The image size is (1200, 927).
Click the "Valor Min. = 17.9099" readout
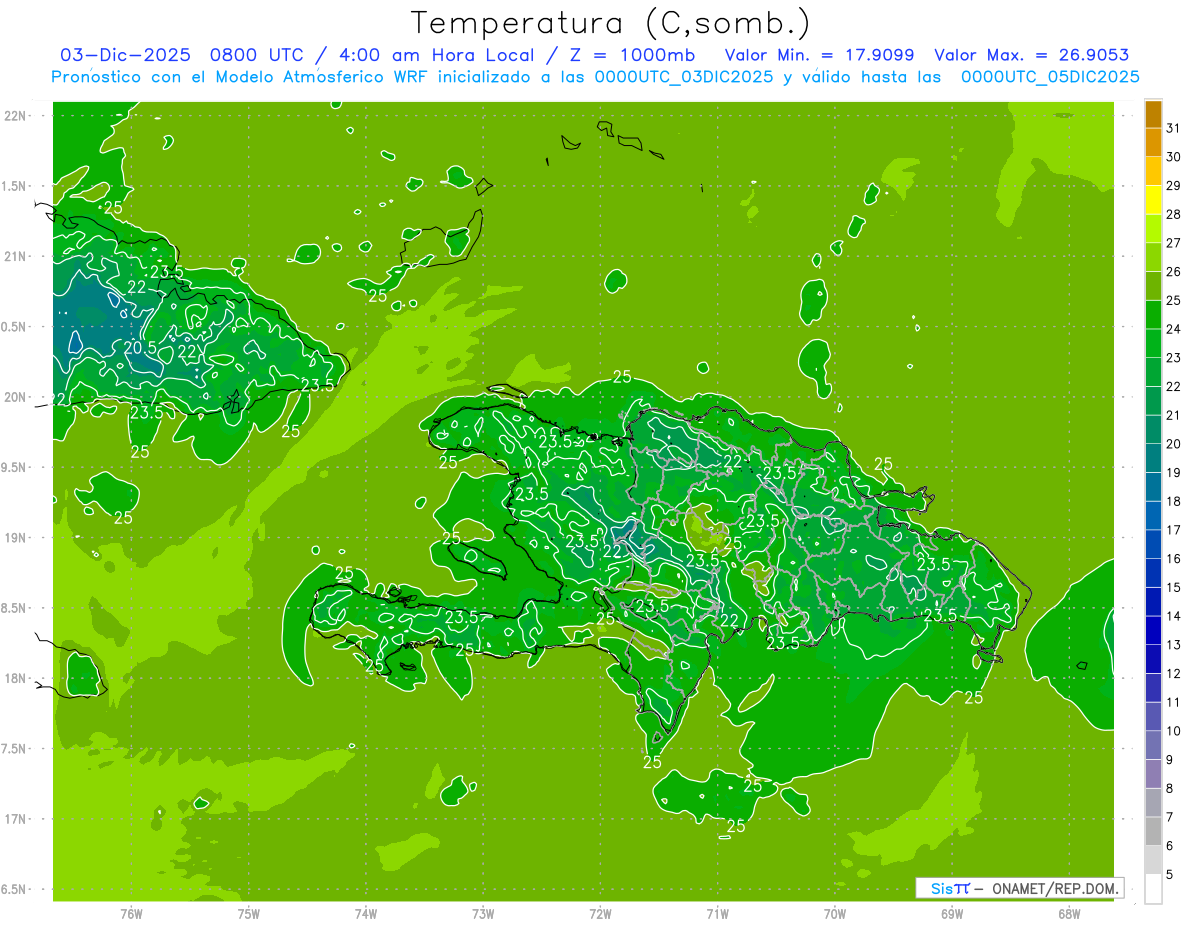[x=819, y=55]
